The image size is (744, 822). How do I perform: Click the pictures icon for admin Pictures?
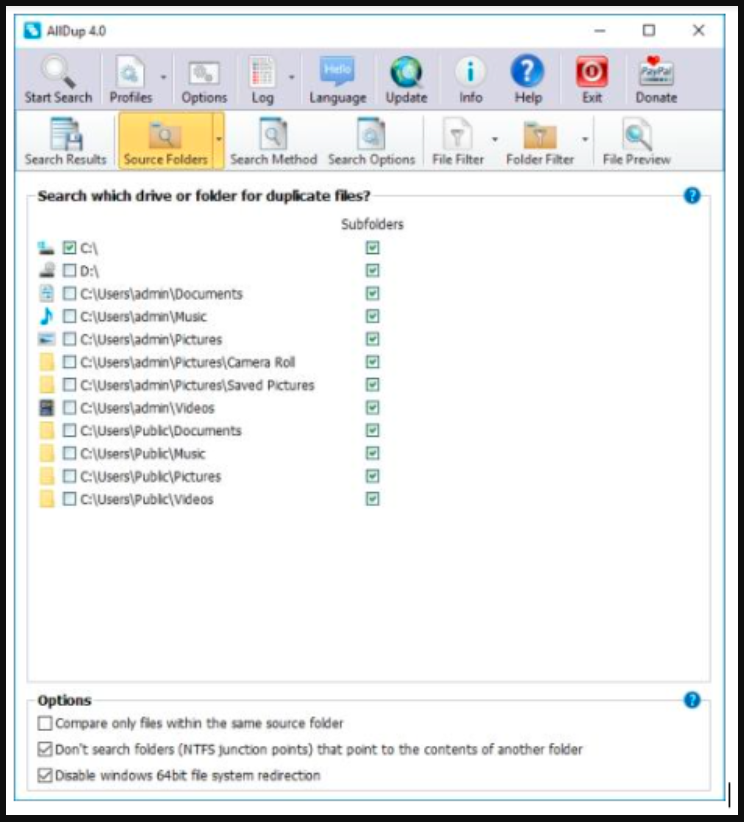coord(46,339)
